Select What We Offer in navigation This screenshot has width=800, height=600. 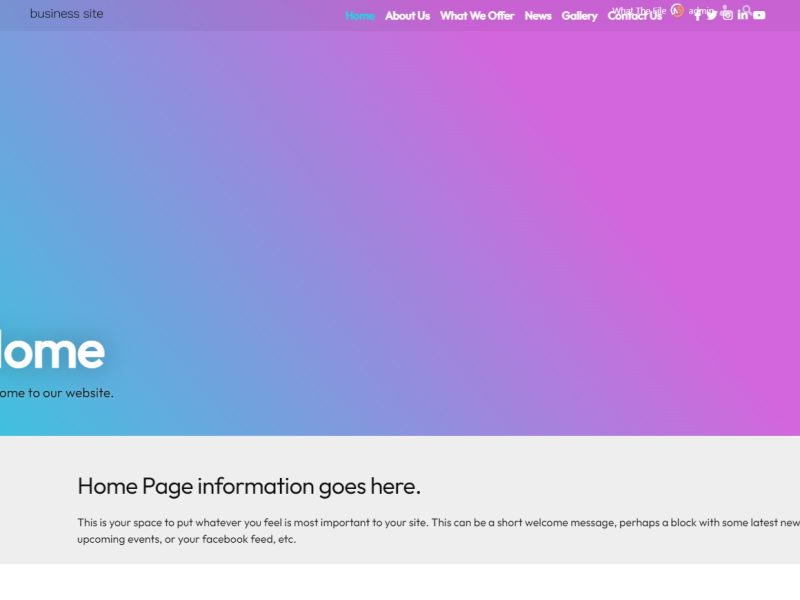coord(477,16)
